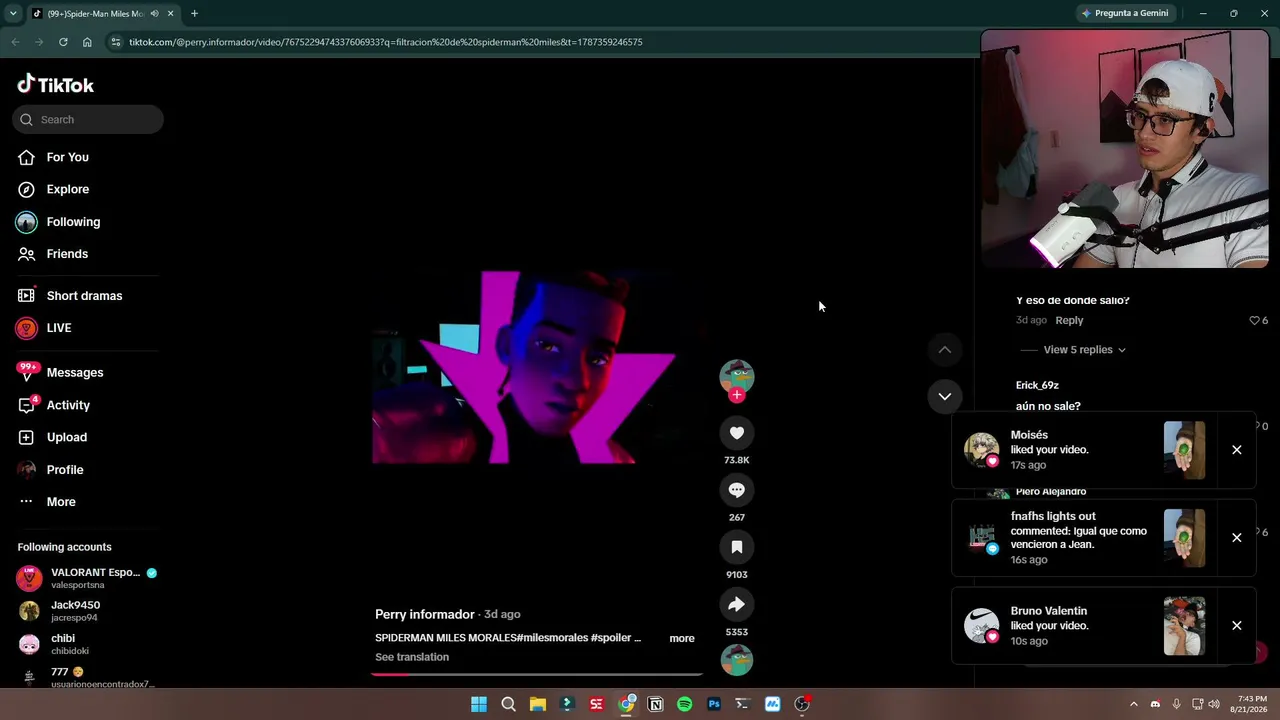
Task: Click the TikTok search field
Action: click(x=88, y=119)
